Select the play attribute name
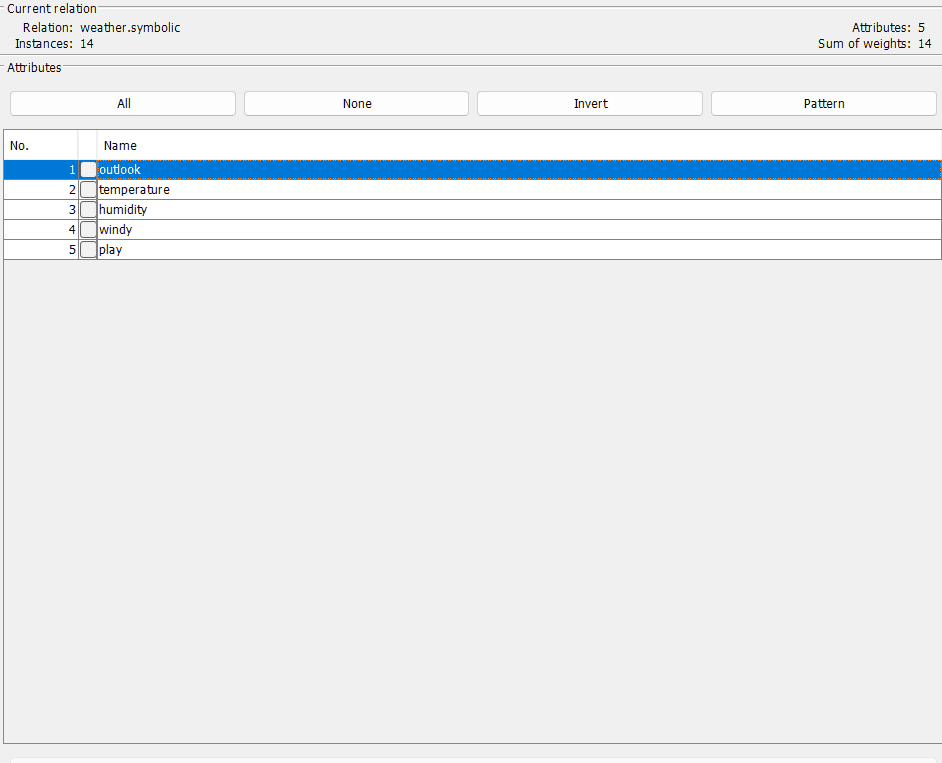 pyautogui.click(x=111, y=250)
